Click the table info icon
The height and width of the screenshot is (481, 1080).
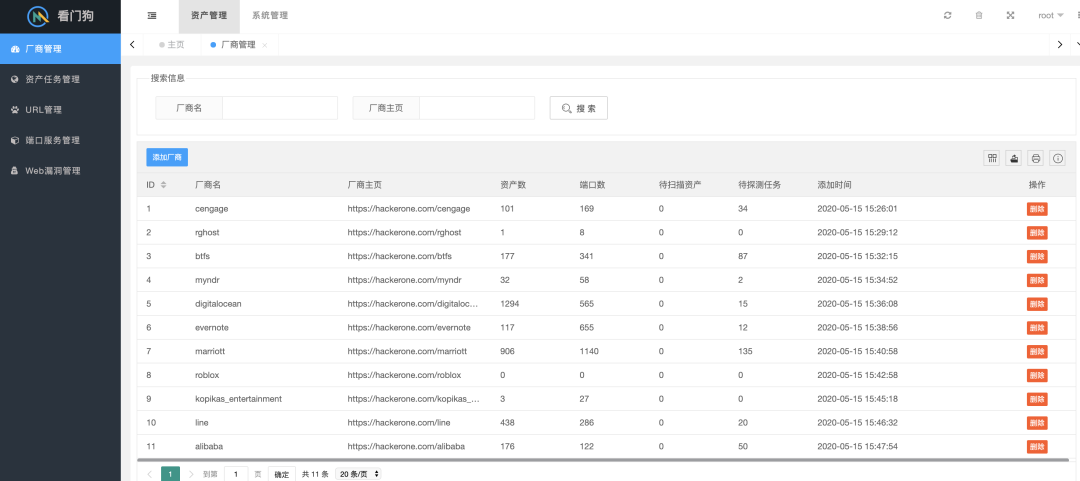[1058, 158]
